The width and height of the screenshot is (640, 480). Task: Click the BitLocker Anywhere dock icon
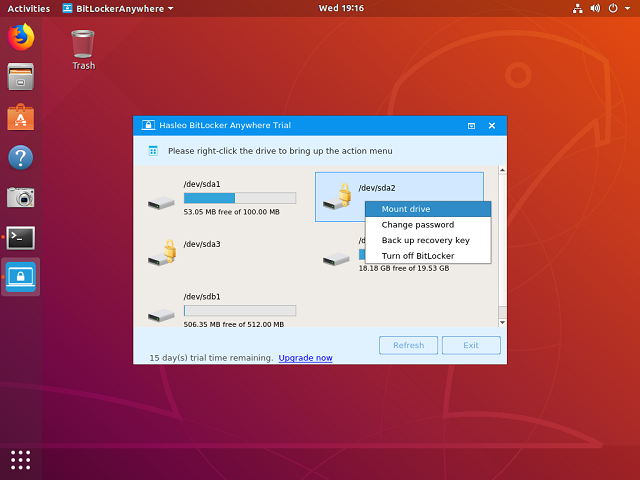coord(21,277)
